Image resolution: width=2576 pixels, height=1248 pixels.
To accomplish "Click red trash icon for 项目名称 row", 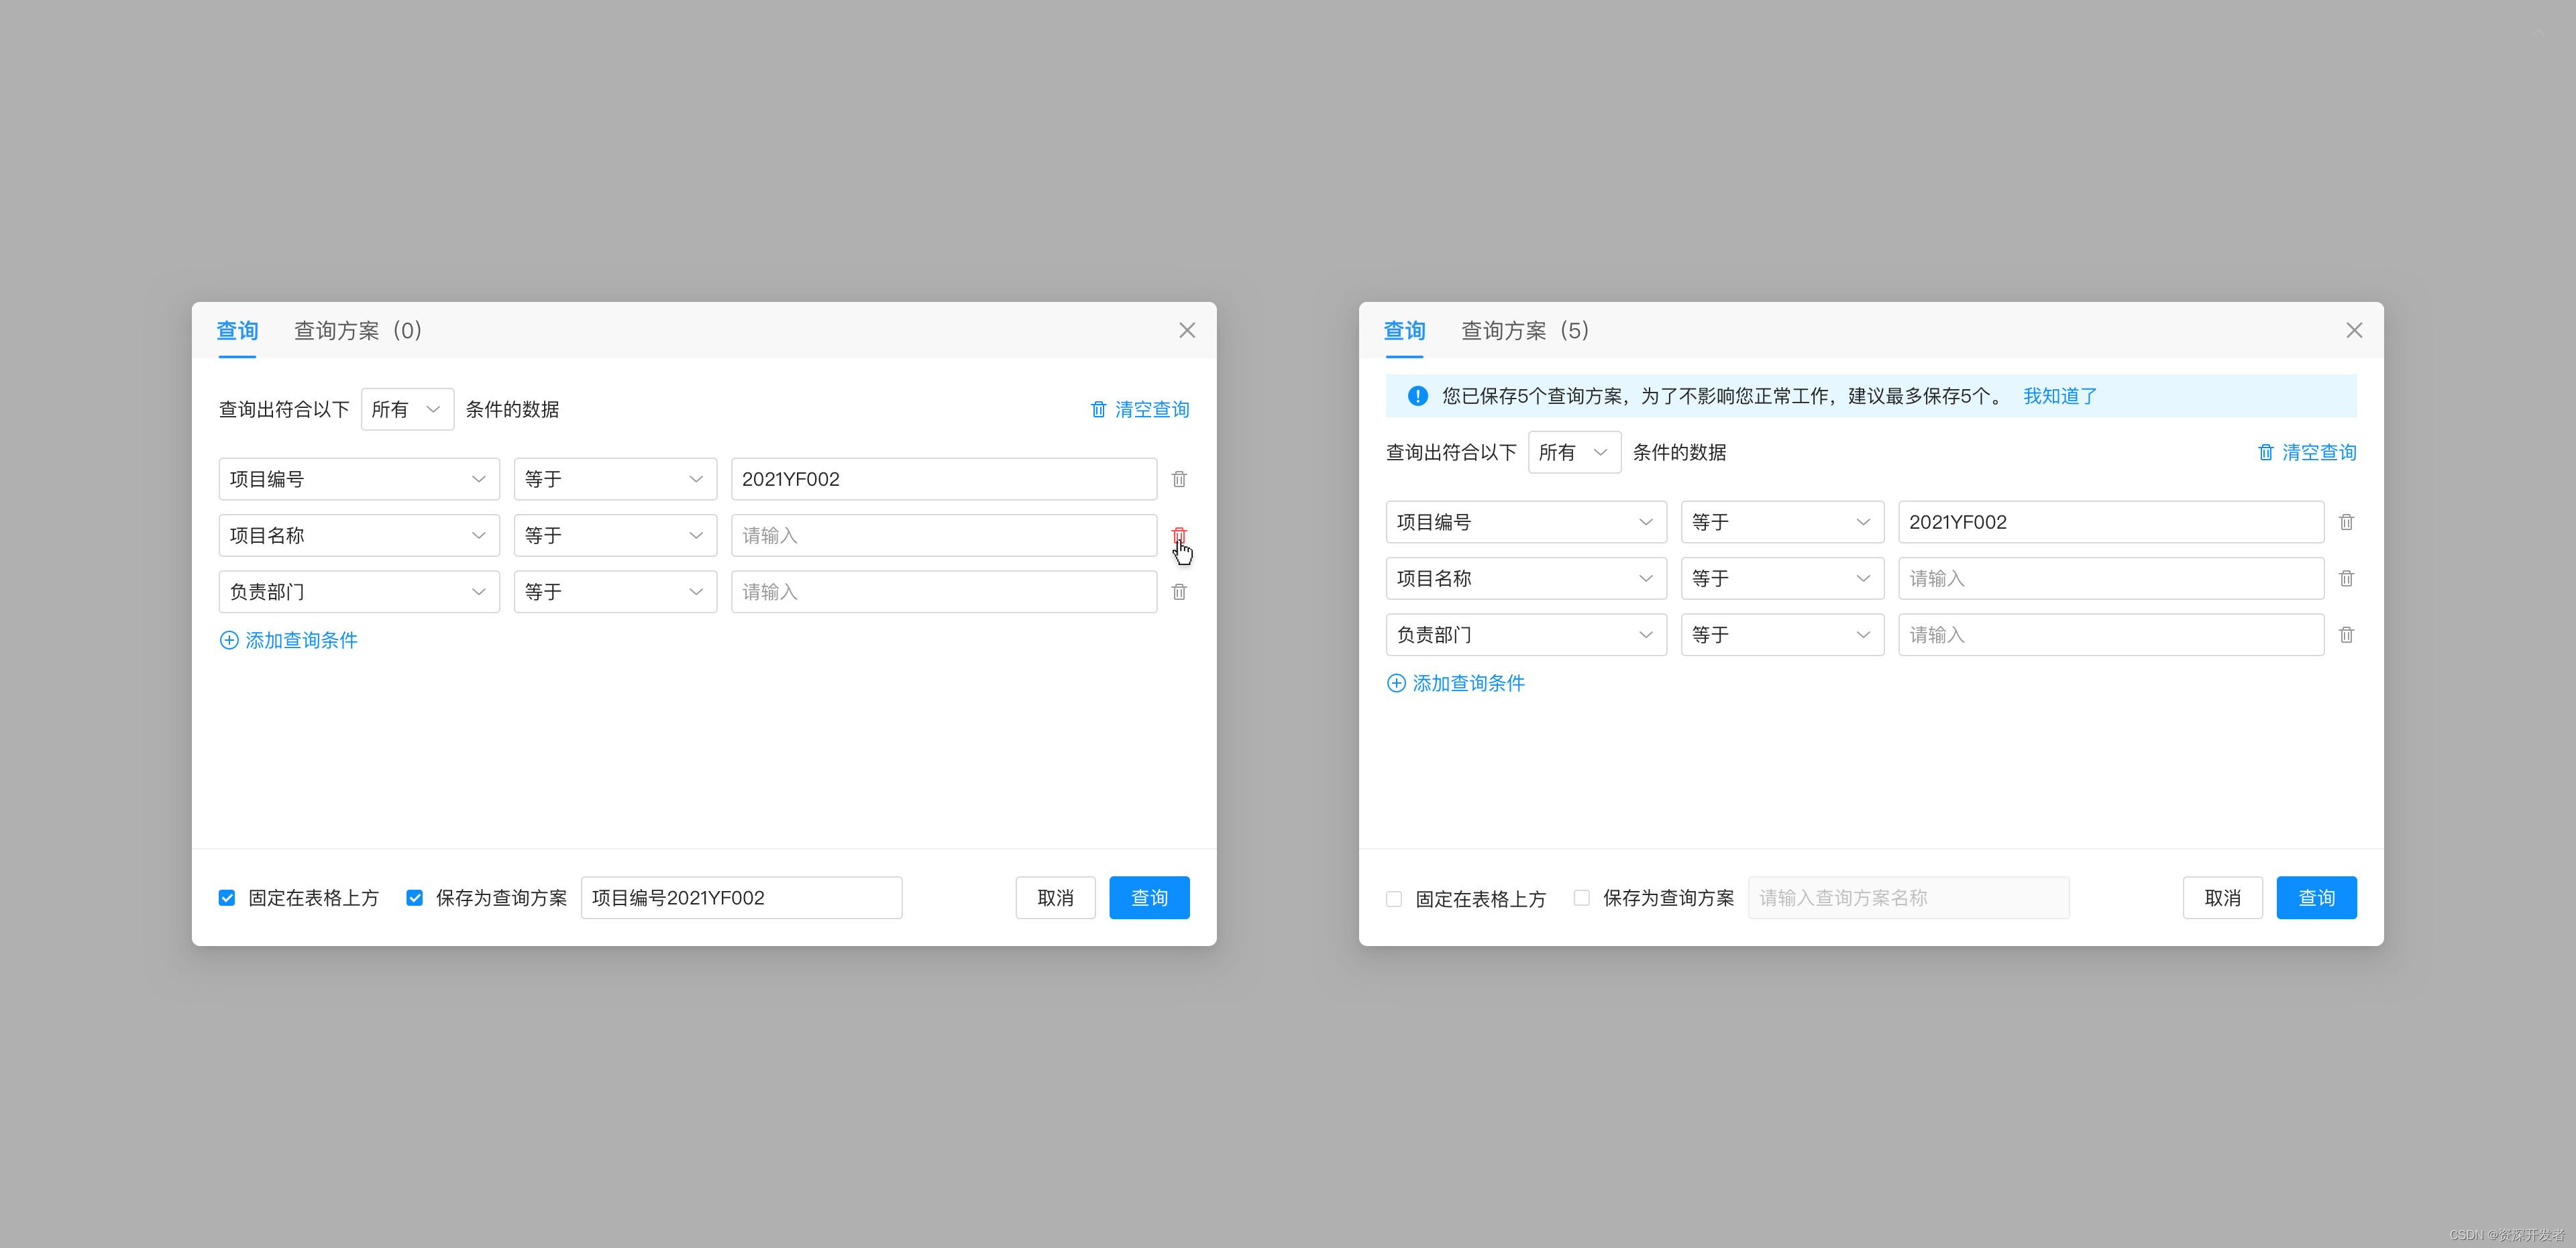I will click(x=1179, y=535).
